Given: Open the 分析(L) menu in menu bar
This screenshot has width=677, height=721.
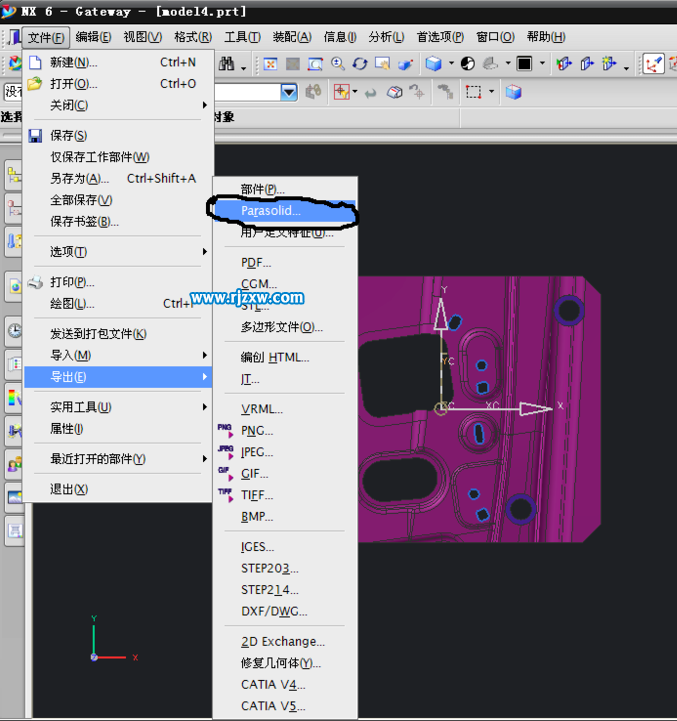Looking at the screenshot, I should point(386,37).
